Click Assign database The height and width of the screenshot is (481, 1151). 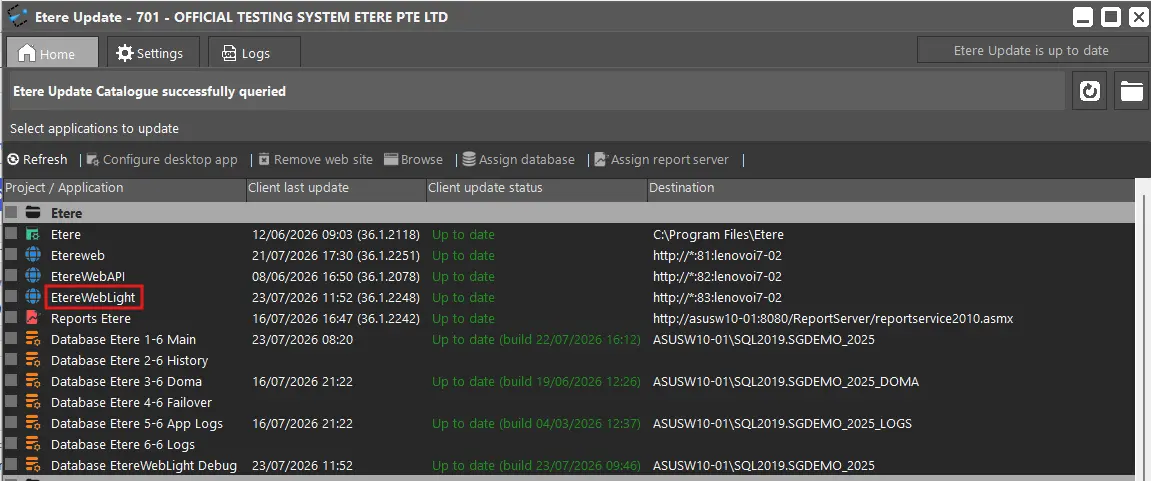pos(518,159)
